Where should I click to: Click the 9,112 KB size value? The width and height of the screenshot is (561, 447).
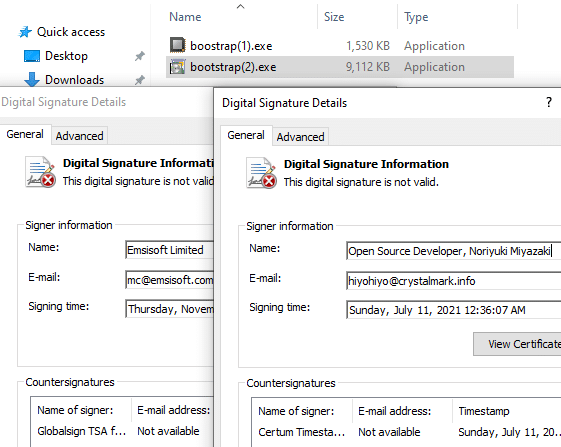368,67
